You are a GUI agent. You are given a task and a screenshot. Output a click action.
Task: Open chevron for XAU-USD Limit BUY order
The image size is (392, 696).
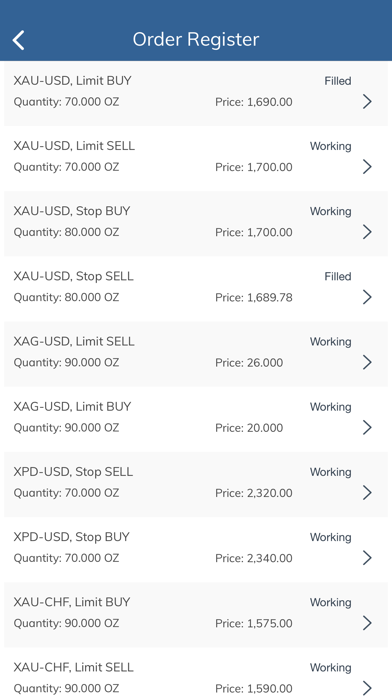[367, 102]
